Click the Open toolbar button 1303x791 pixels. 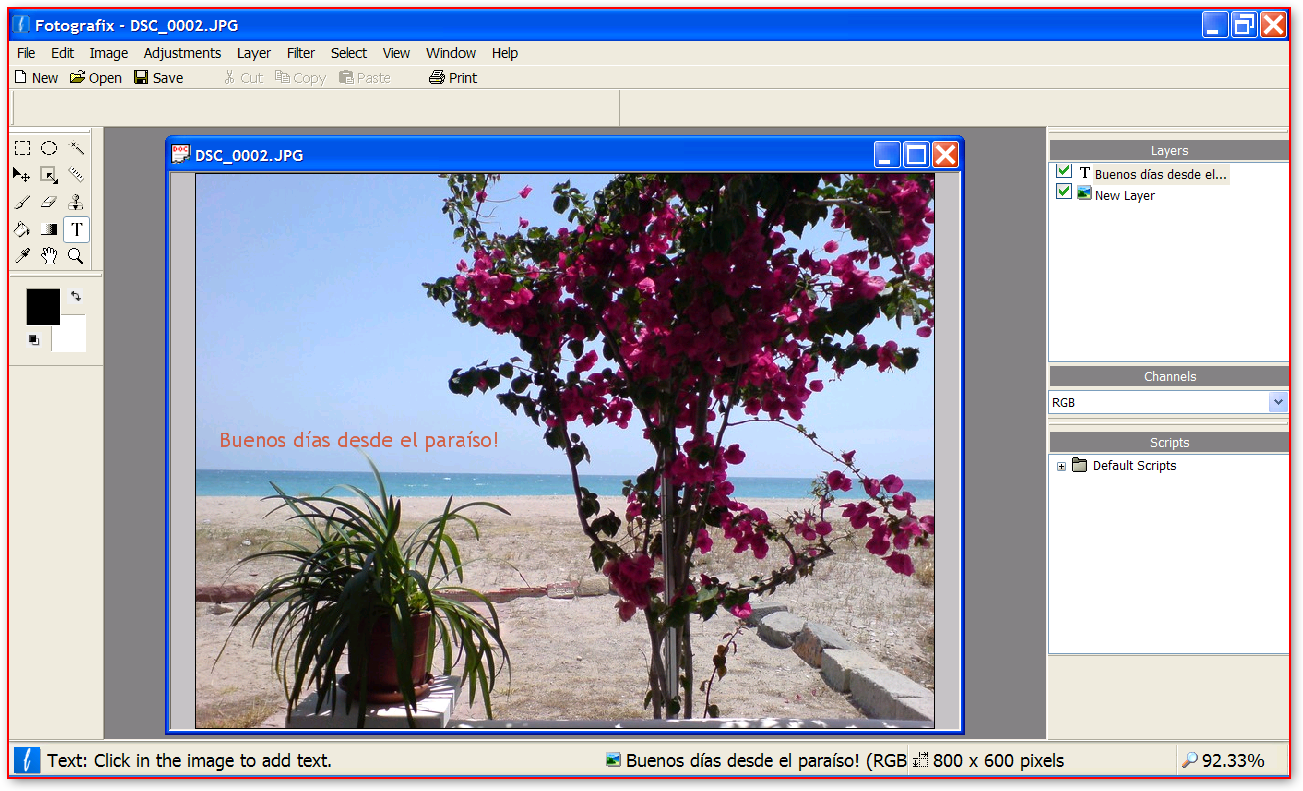[x=96, y=78]
